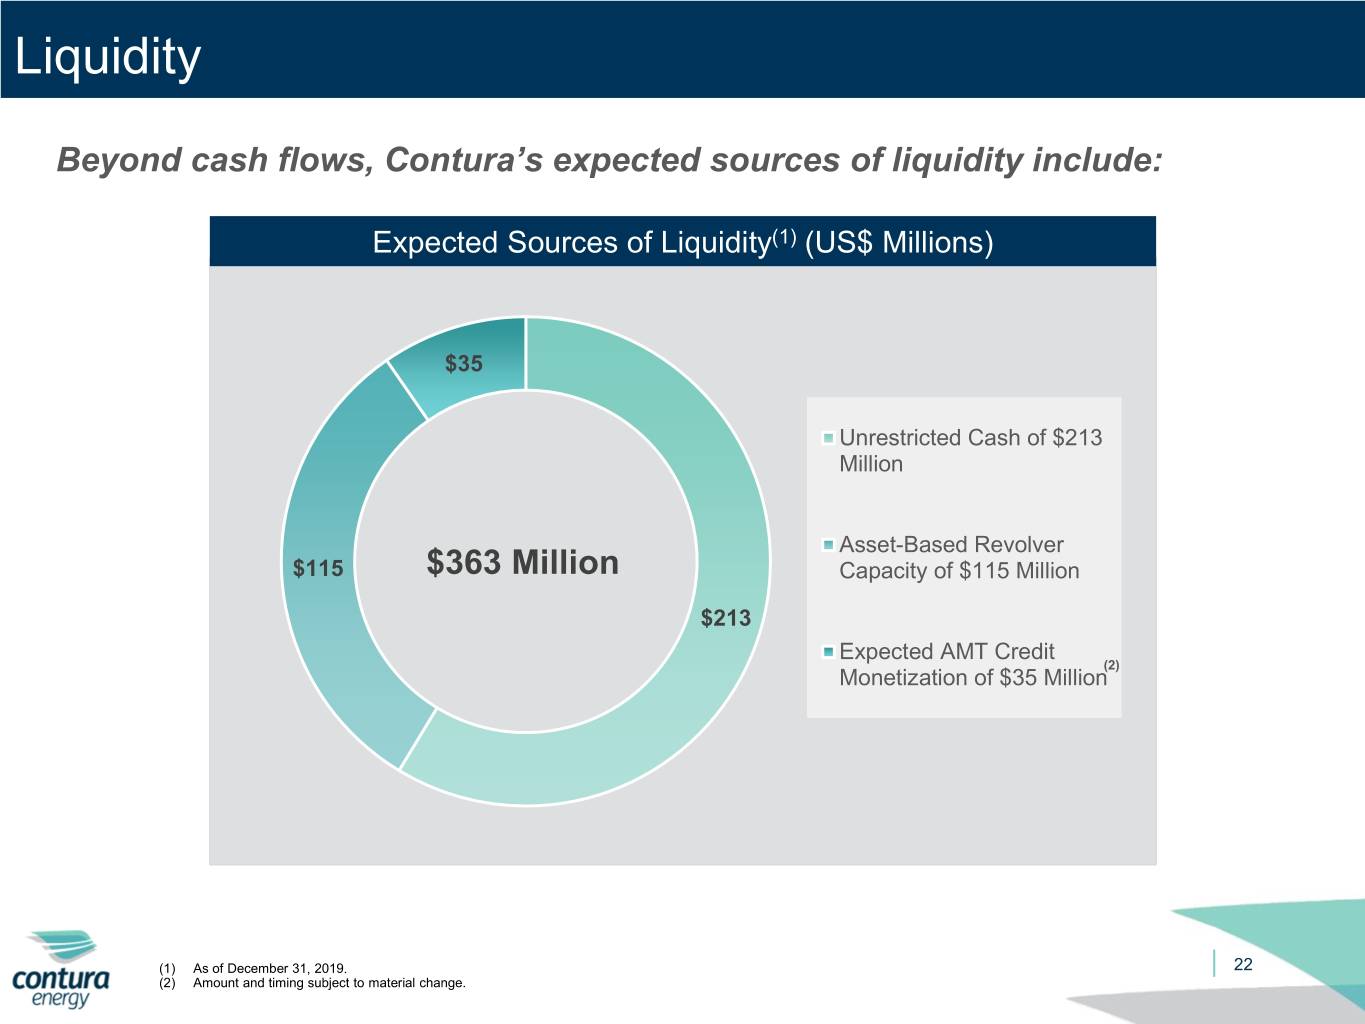Click the Unrestricted Cash of $213 Million legend text

pos(970,451)
